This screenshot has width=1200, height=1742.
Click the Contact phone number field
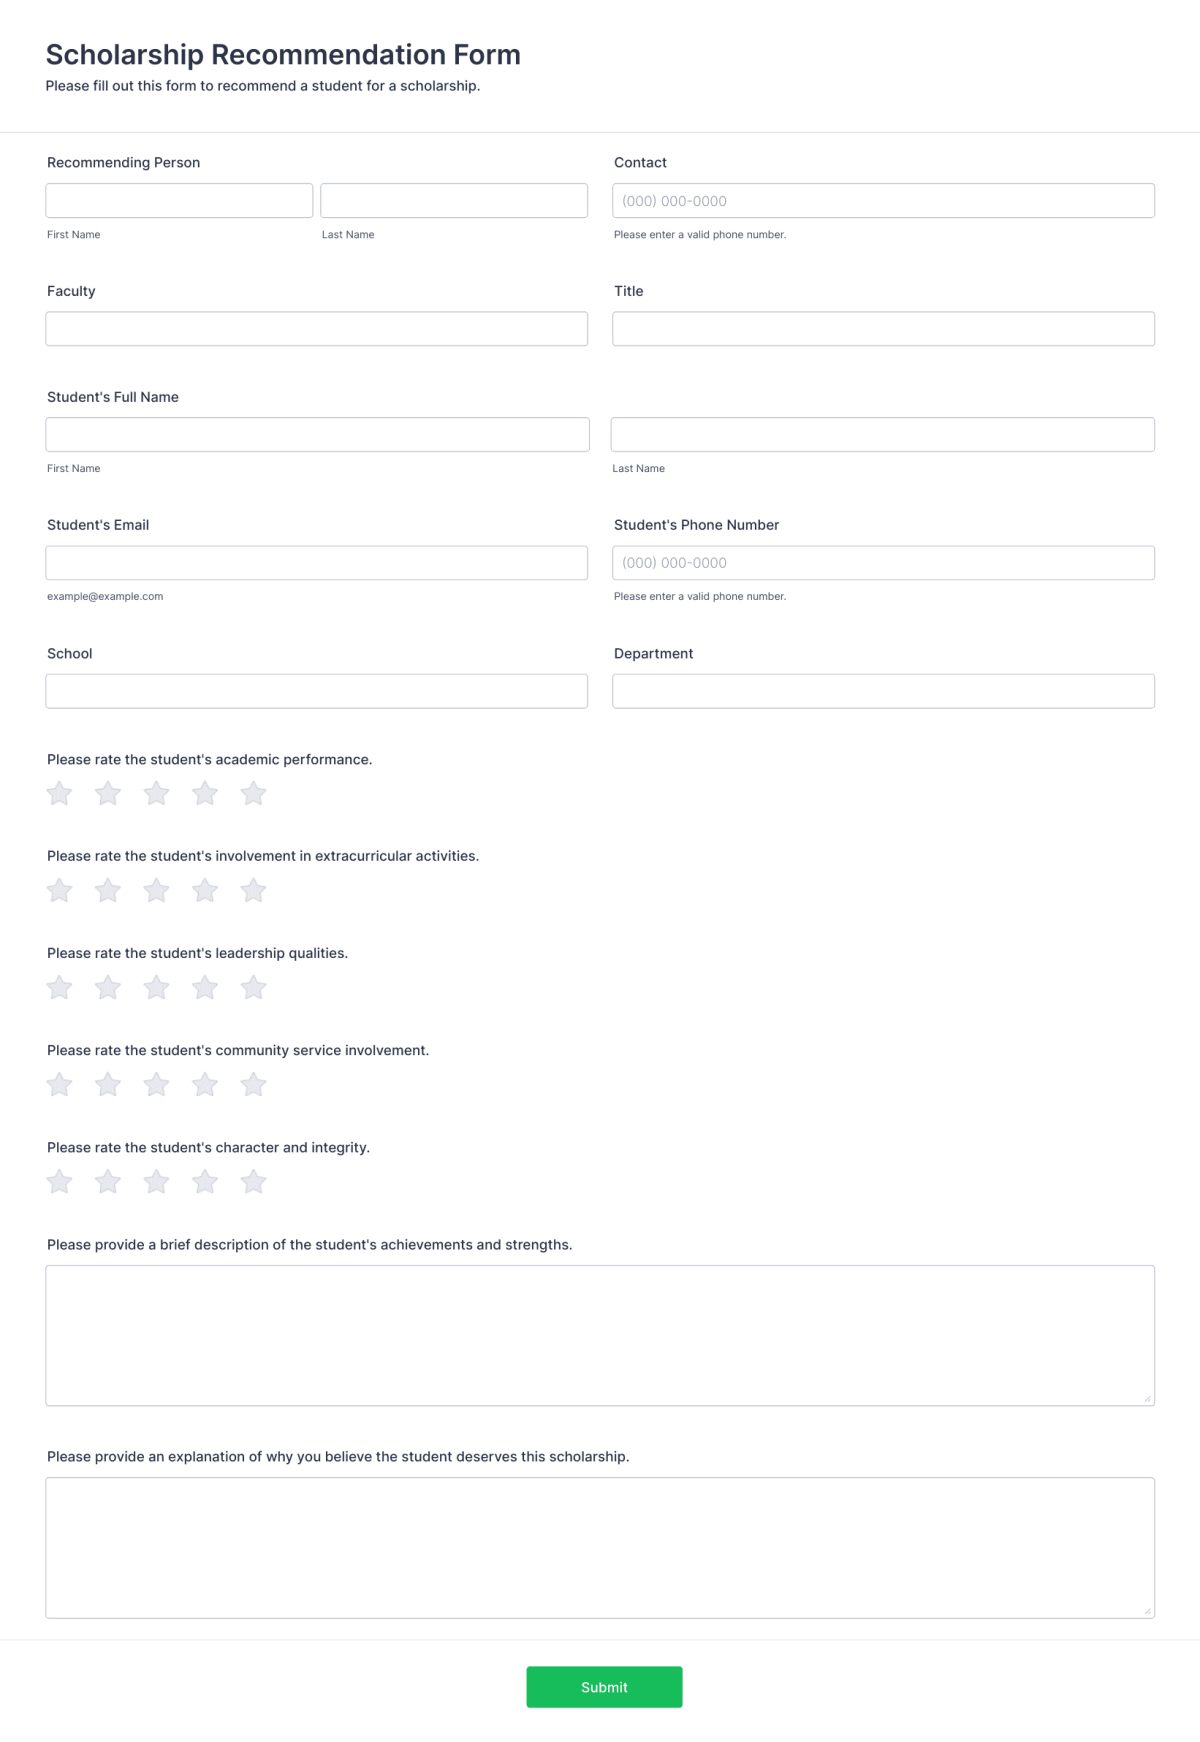pyautogui.click(x=884, y=200)
